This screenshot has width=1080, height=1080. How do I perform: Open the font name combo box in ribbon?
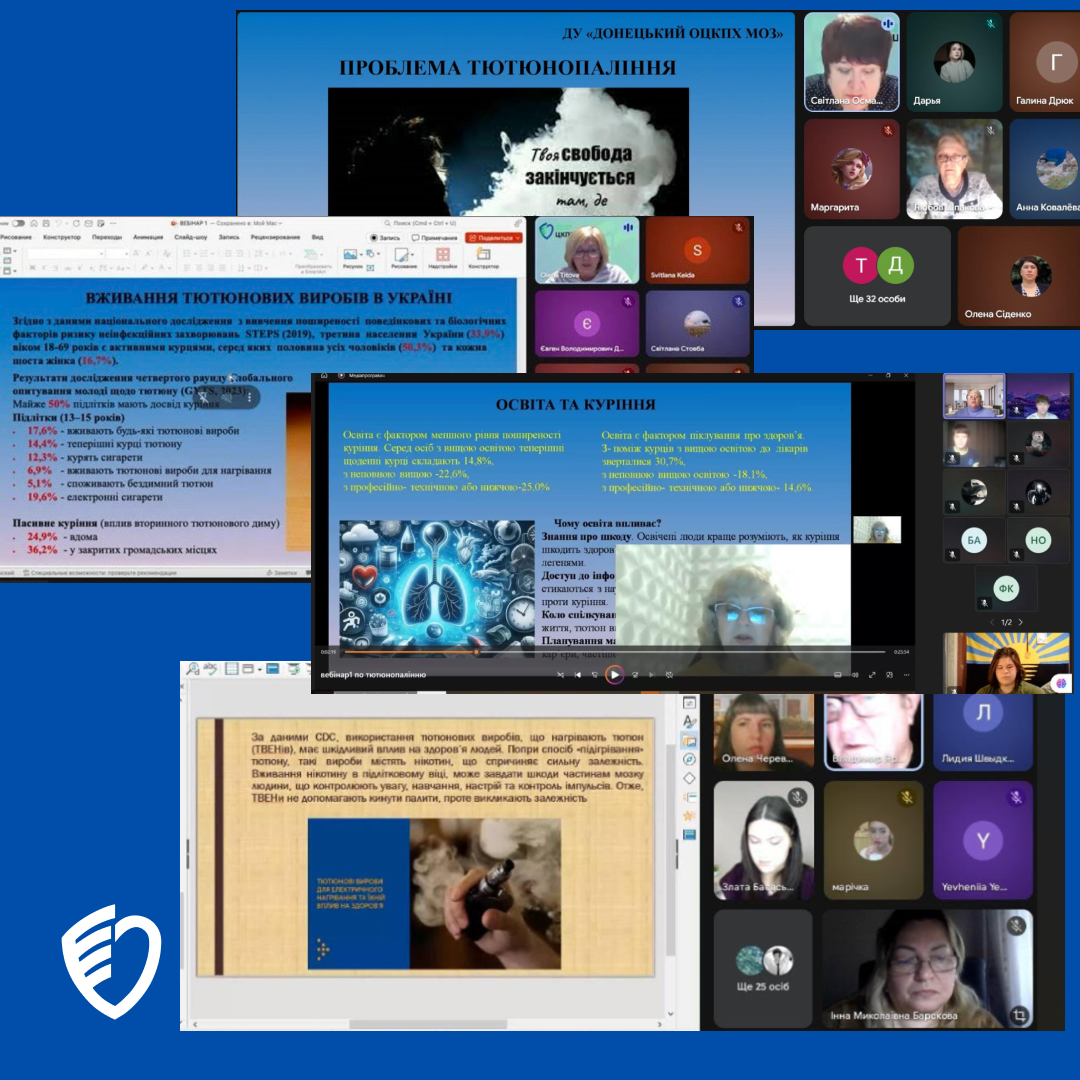tap(65, 254)
